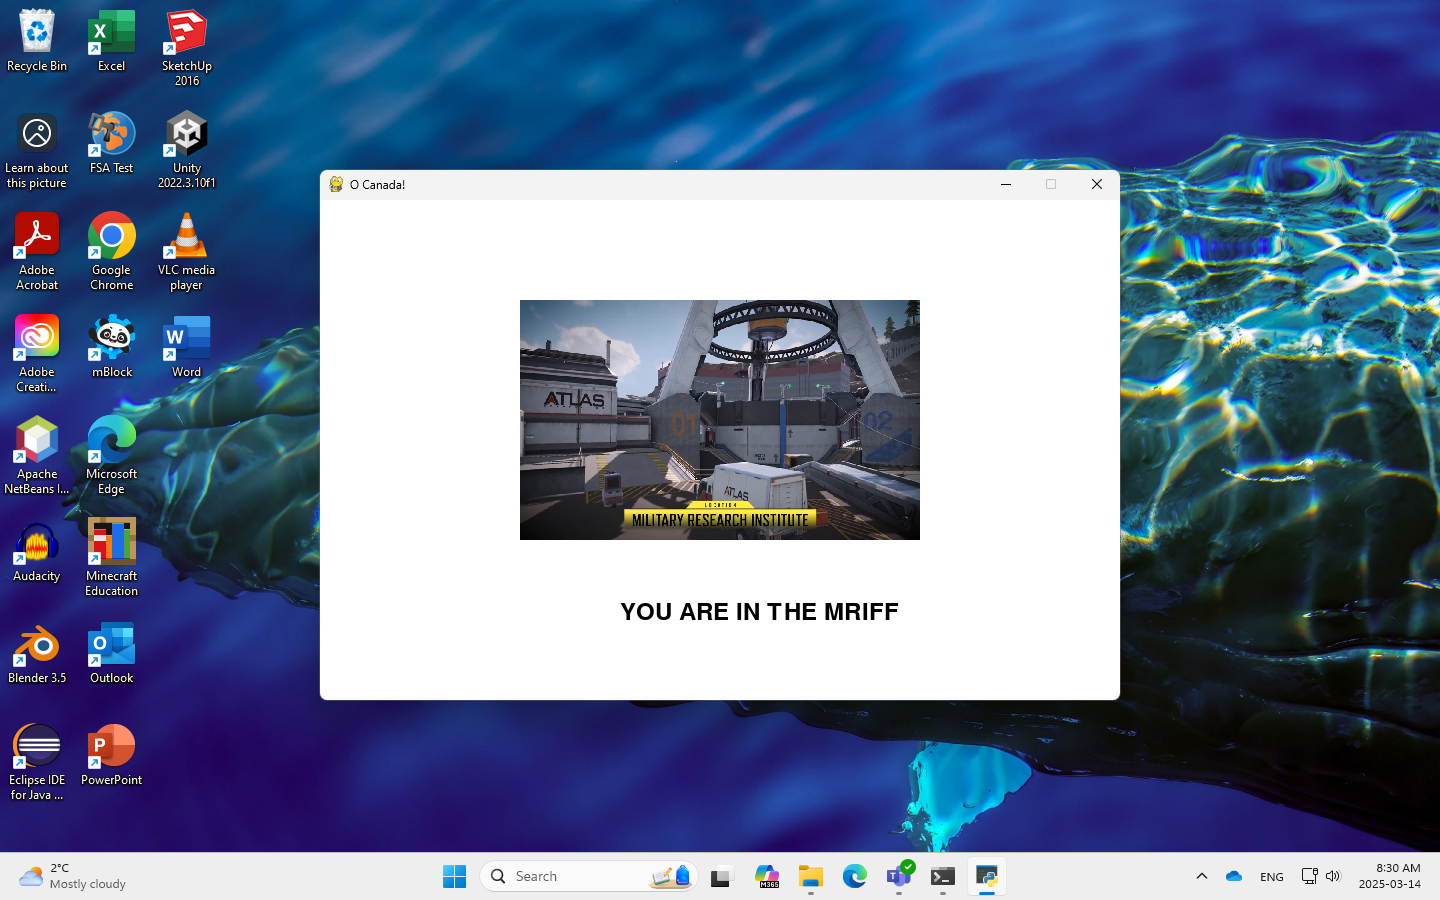Viewport: 1440px width, 900px height.
Task: Open the FSA Test shortcut
Action: 111,143
